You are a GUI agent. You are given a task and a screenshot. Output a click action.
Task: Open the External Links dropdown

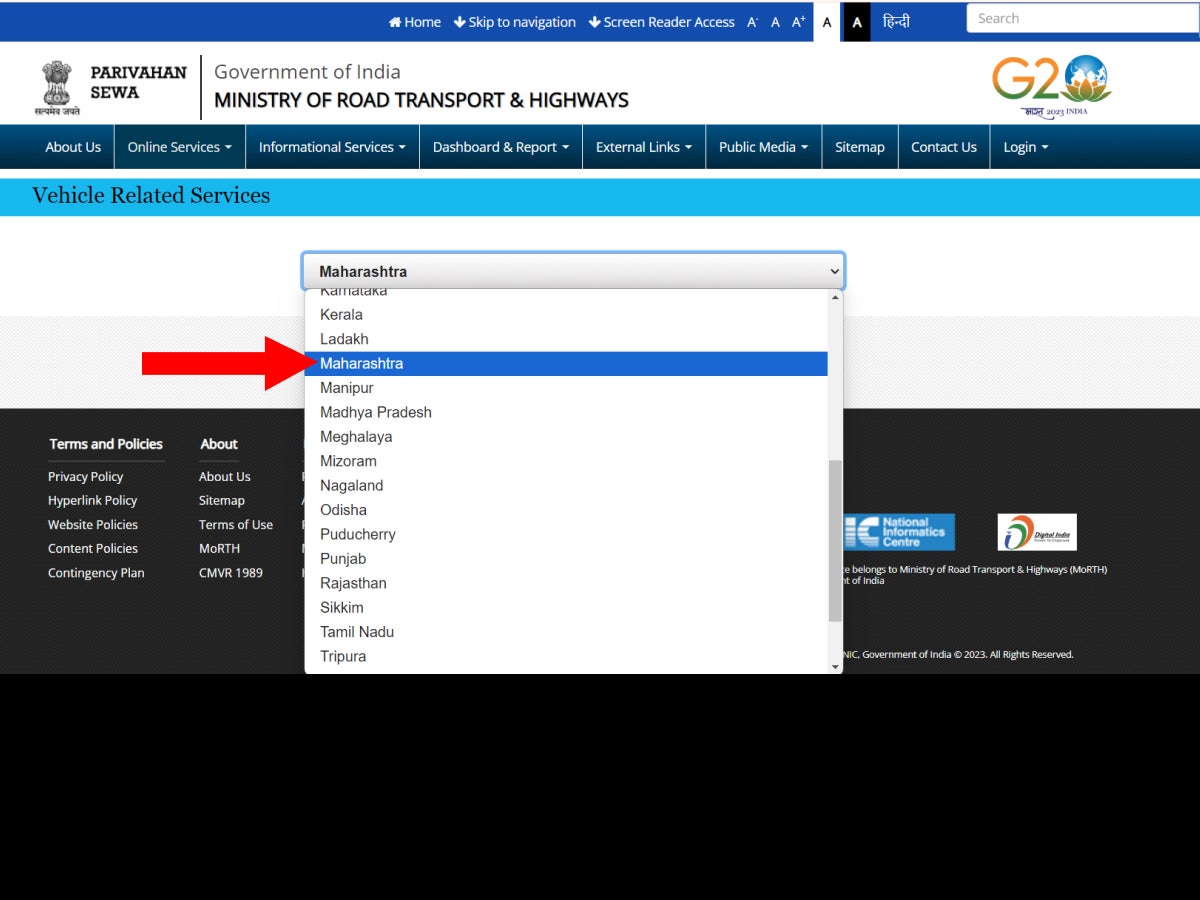click(x=643, y=146)
